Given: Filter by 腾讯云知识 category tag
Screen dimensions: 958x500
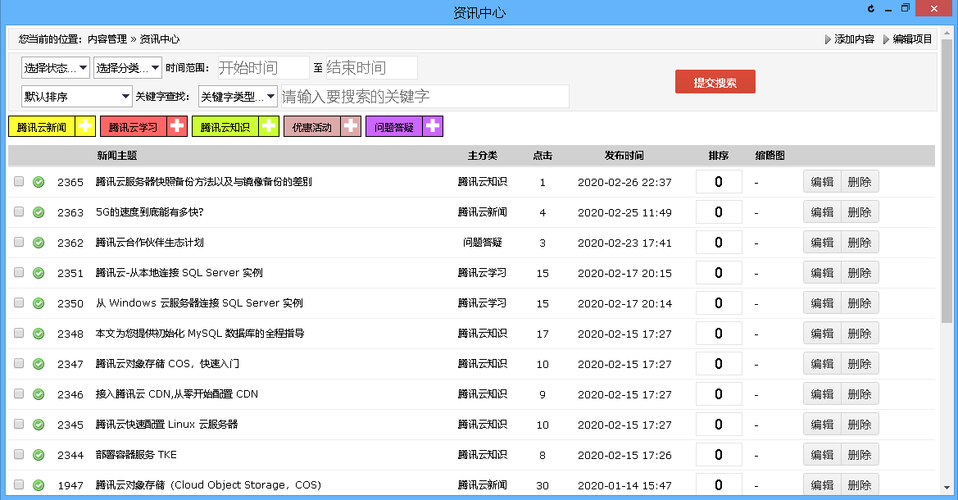Looking at the screenshot, I should click(x=225, y=127).
